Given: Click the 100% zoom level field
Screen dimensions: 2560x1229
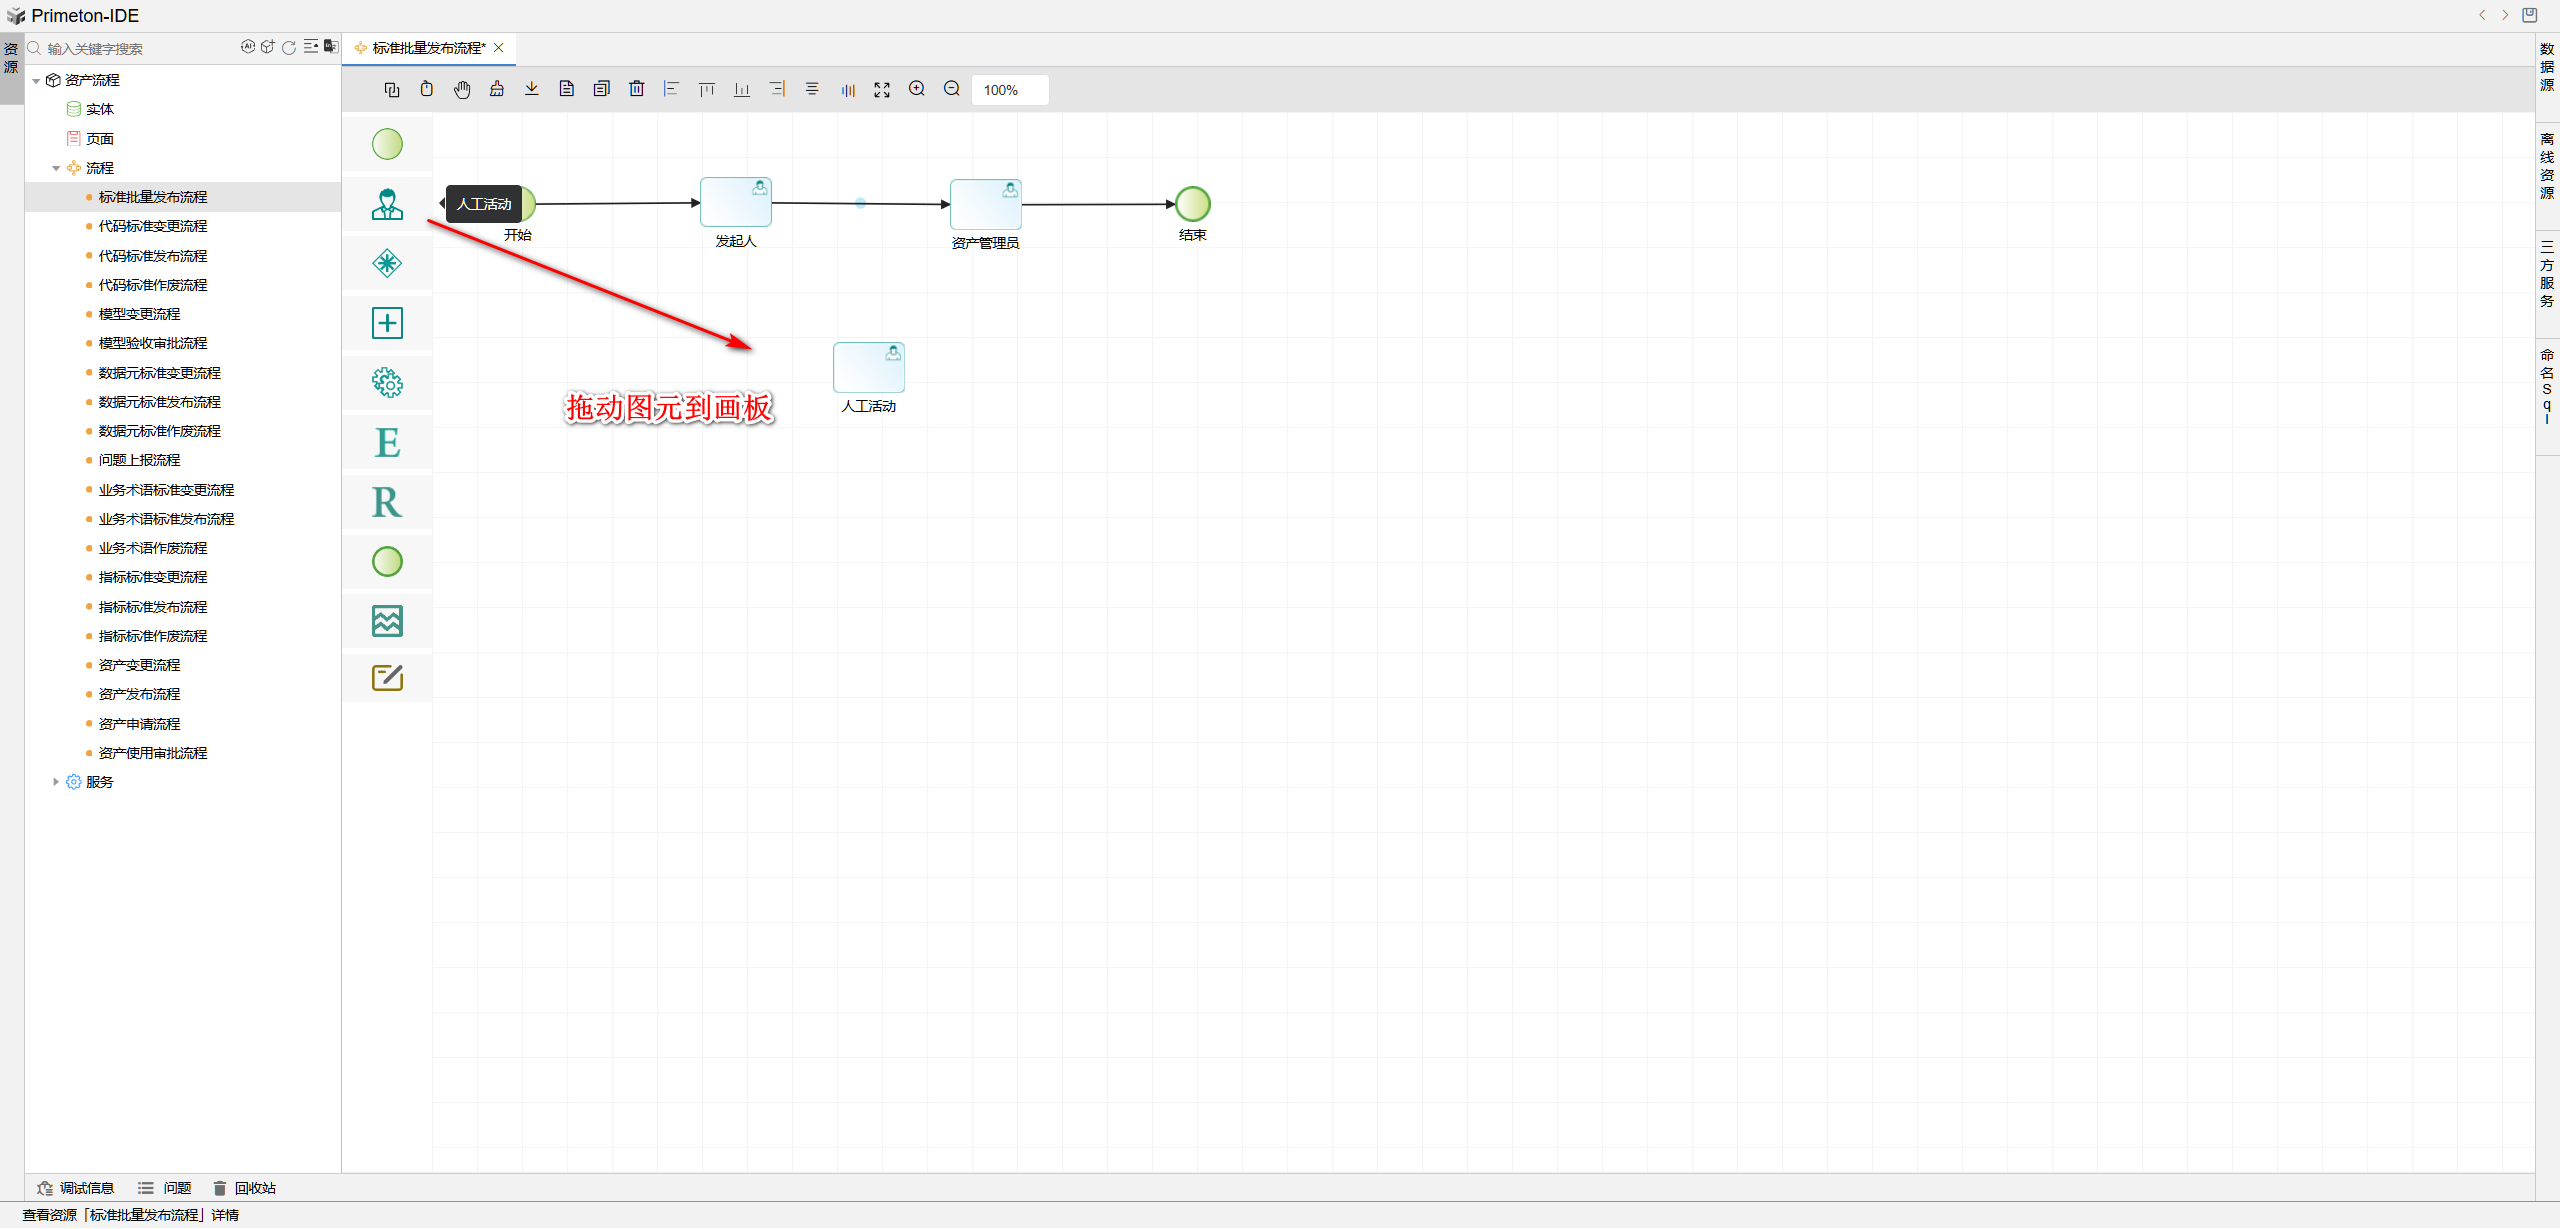Looking at the screenshot, I should click(x=1009, y=90).
